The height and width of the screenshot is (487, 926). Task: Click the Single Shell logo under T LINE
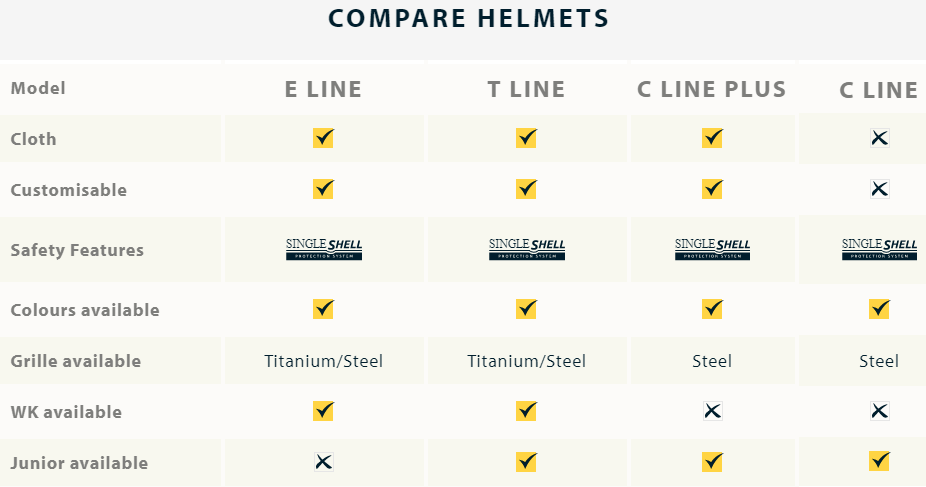(527, 249)
